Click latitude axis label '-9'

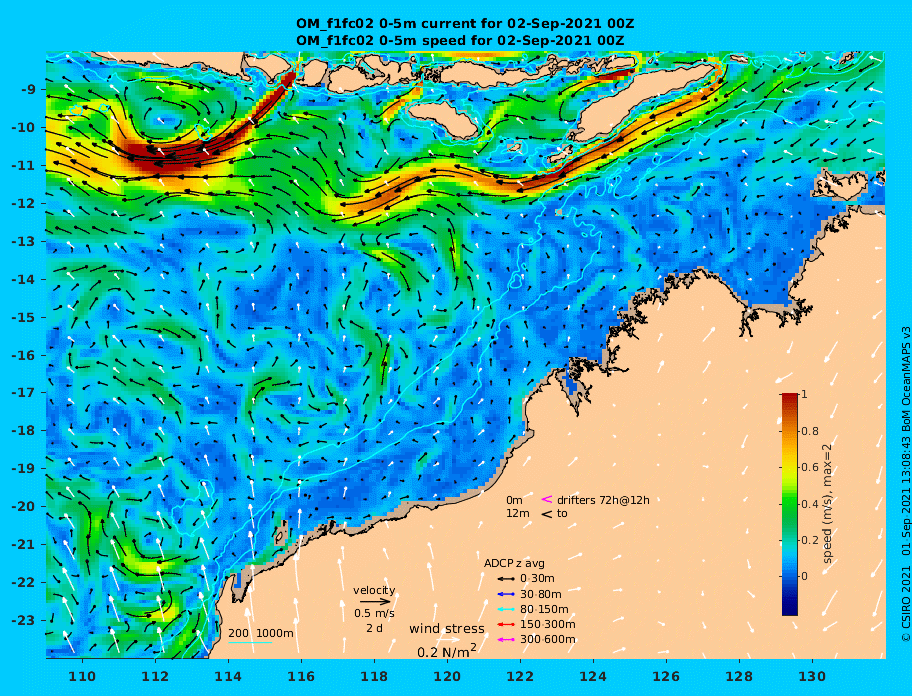pos(29,90)
